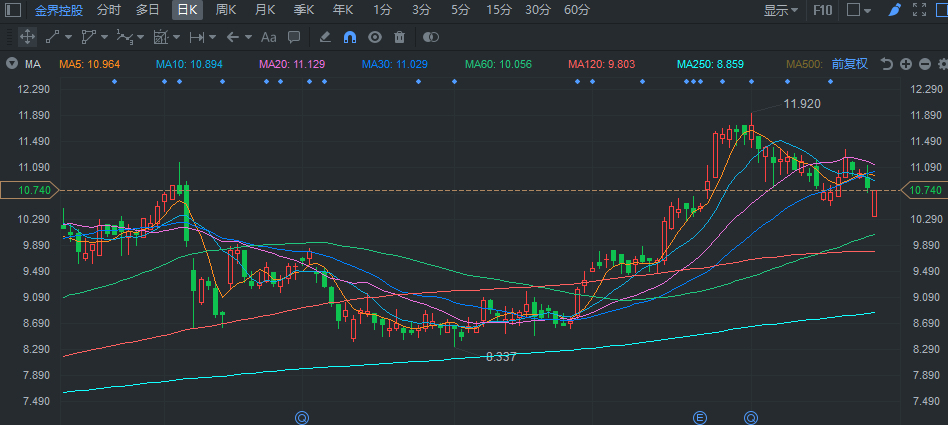Open the window layout square dropdown
The height and width of the screenshot is (425, 948).
click(x=859, y=10)
